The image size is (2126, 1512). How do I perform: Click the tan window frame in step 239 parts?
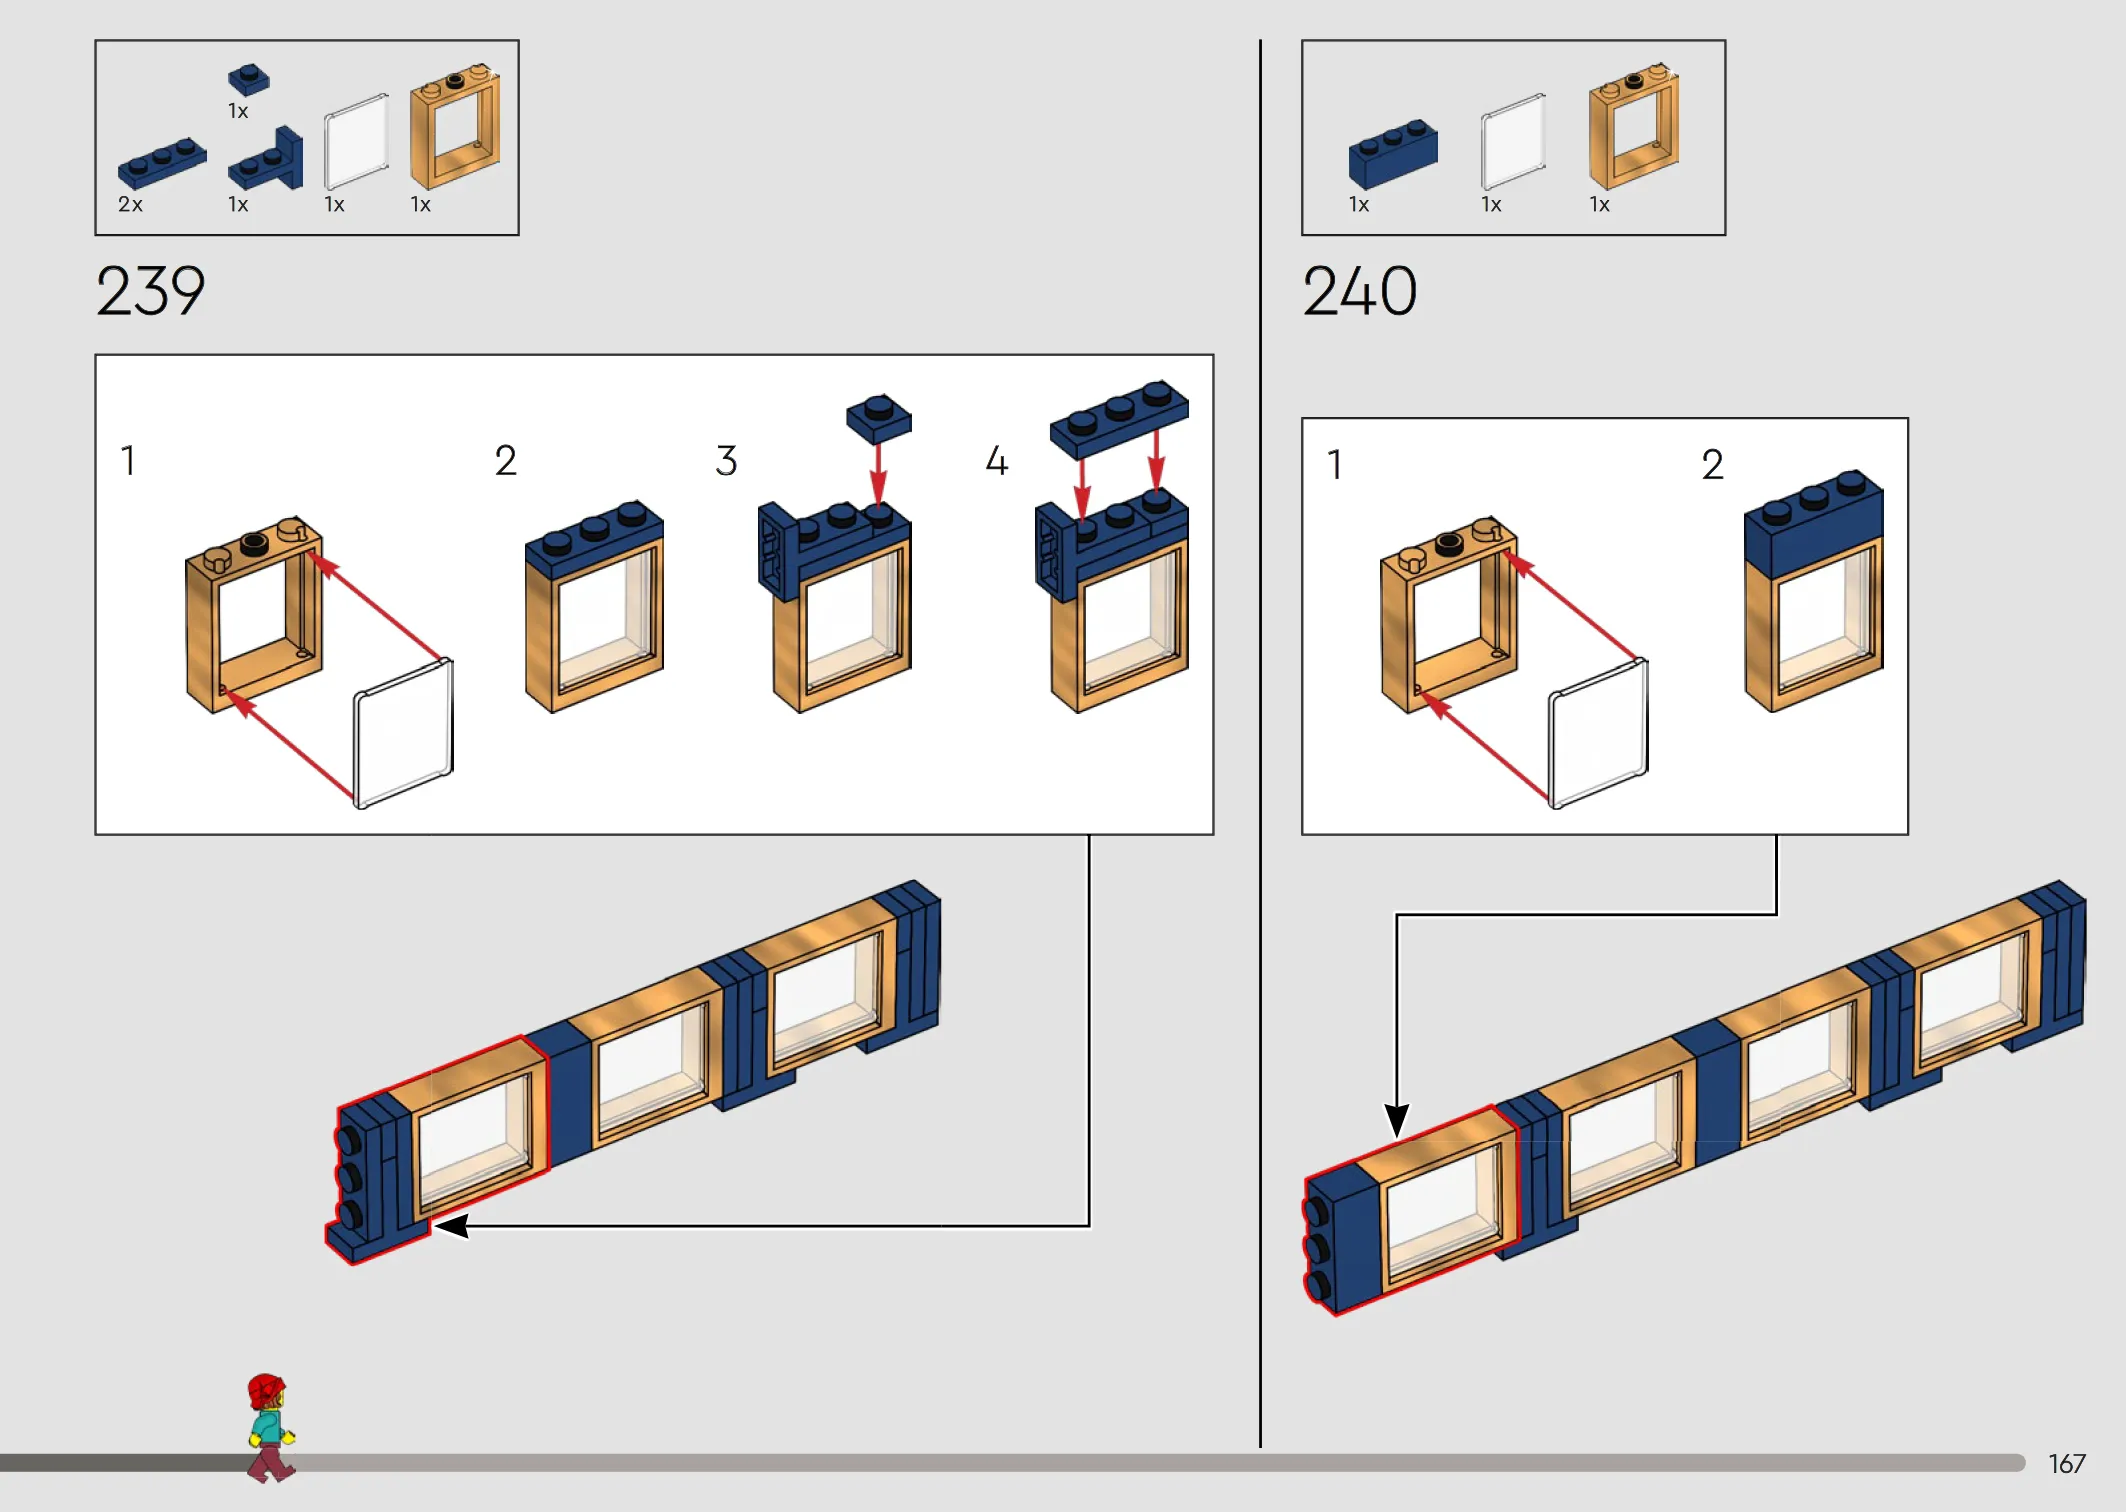click(x=455, y=127)
